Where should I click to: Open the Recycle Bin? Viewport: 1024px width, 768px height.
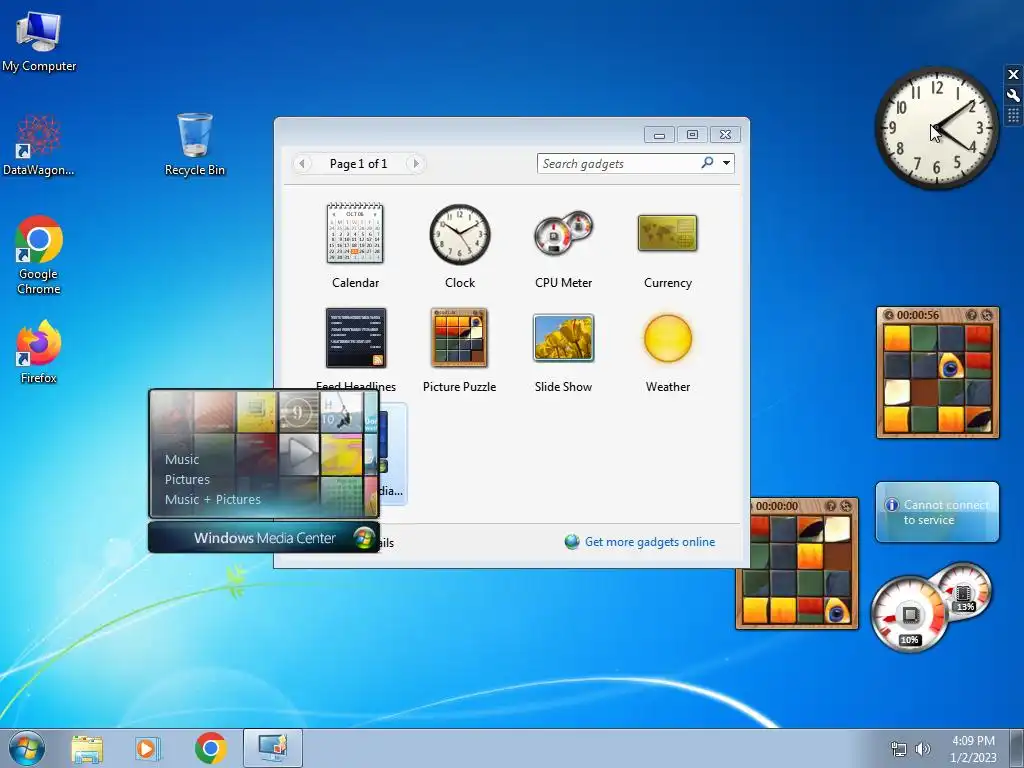point(195,145)
